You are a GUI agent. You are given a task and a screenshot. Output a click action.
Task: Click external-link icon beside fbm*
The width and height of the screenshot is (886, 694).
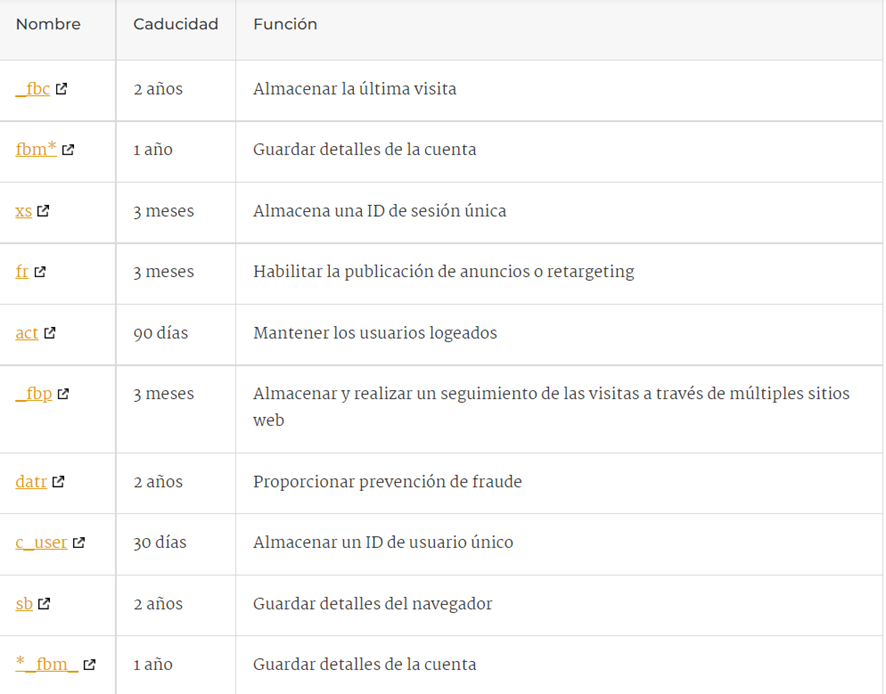tap(68, 150)
